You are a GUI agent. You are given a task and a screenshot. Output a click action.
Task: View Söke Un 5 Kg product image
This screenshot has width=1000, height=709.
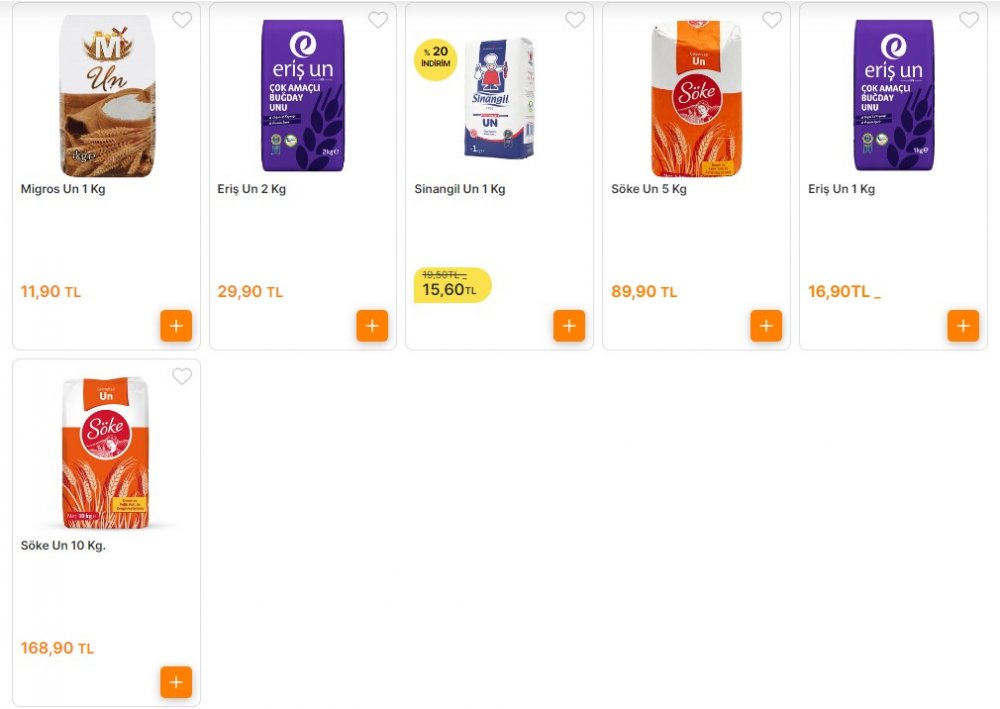point(696,98)
